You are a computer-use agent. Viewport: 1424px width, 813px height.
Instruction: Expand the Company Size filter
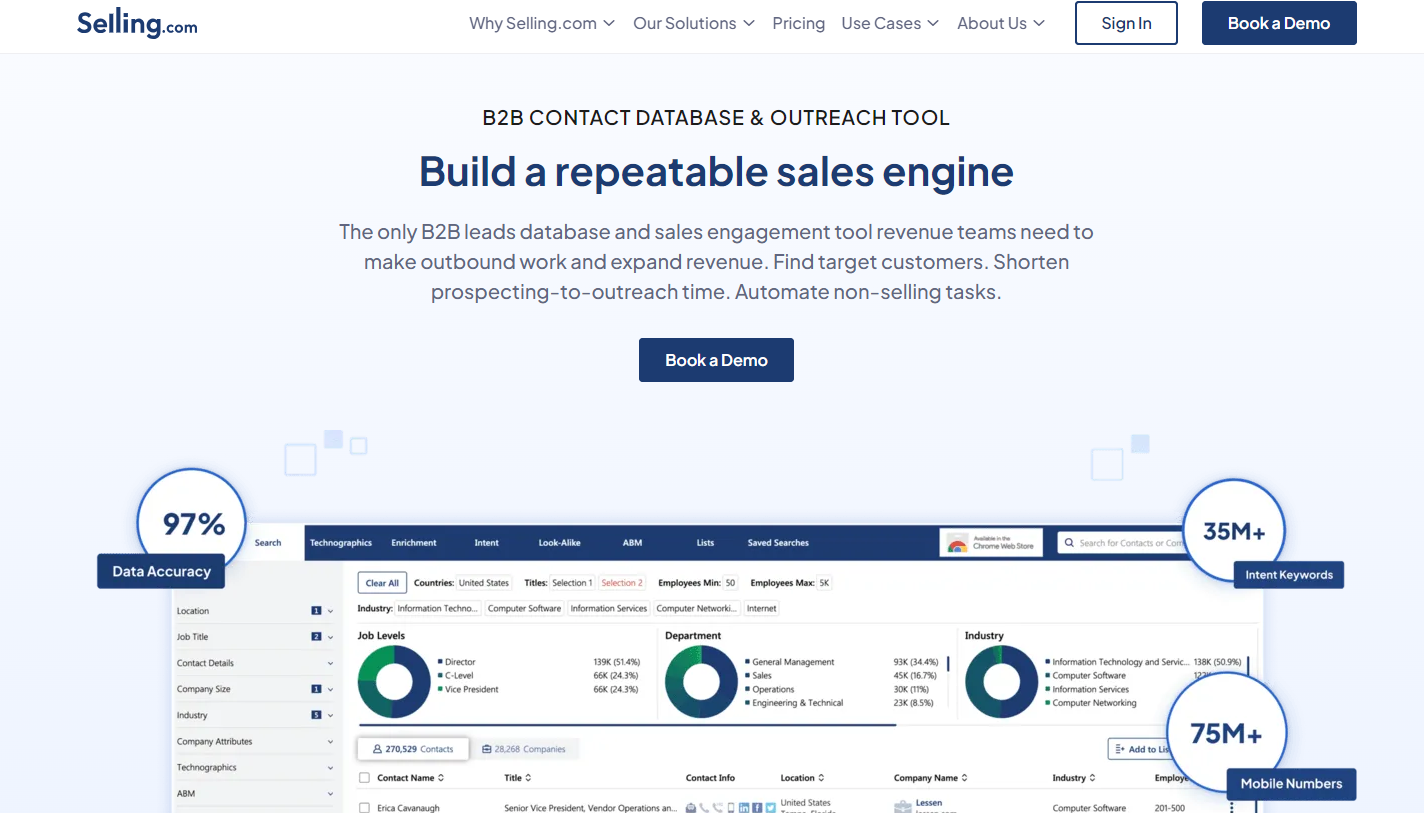(x=255, y=689)
